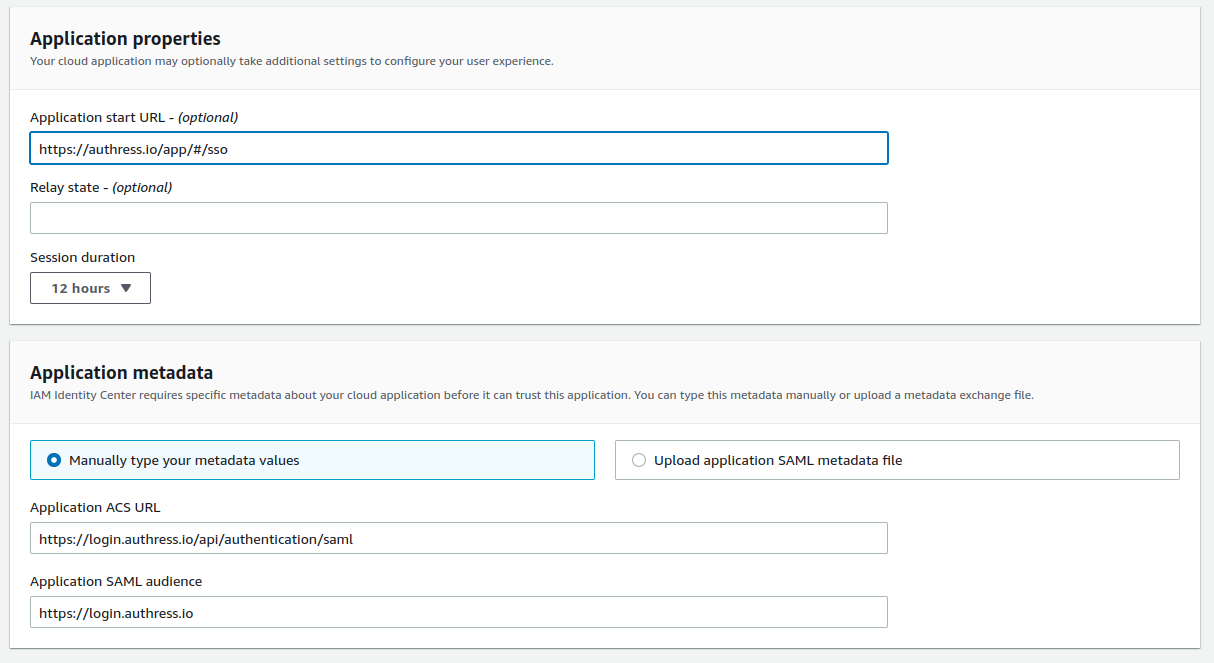Select the 'Manually type your metadata values' radio button
The height and width of the screenshot is (663, 1214).
click(56, 459)
